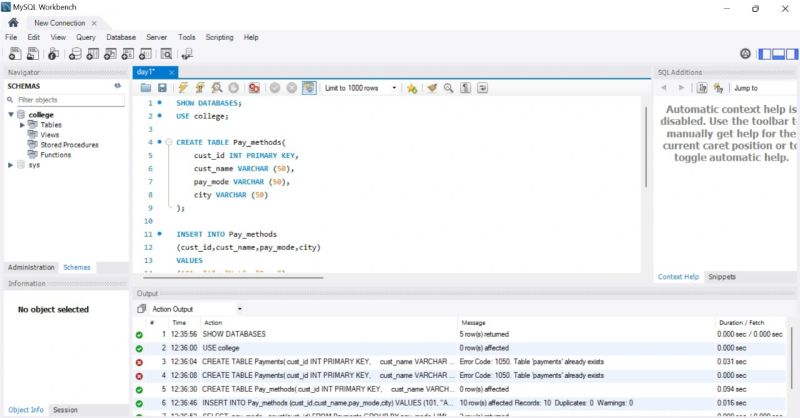Switch to the Snippets tab
Viewport: 800px width, 418px height.
721,276
